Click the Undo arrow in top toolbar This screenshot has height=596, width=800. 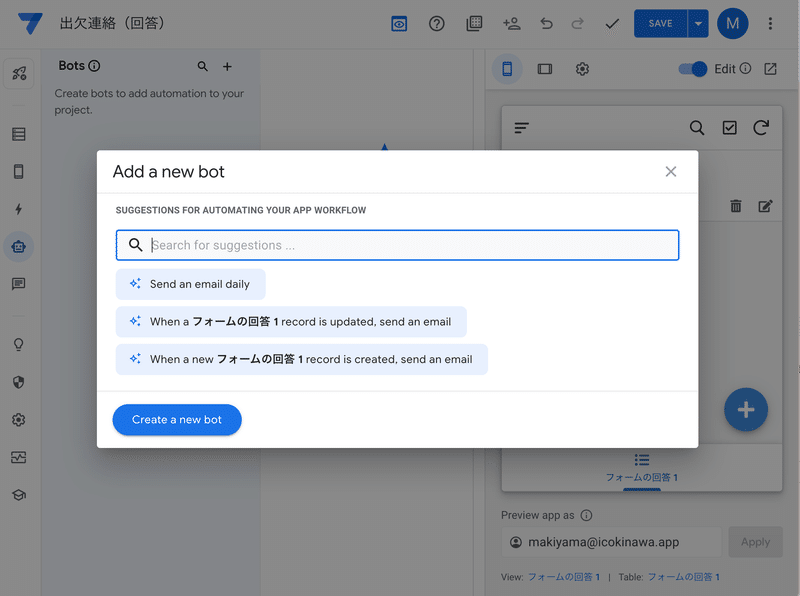(x=546, y=23)
